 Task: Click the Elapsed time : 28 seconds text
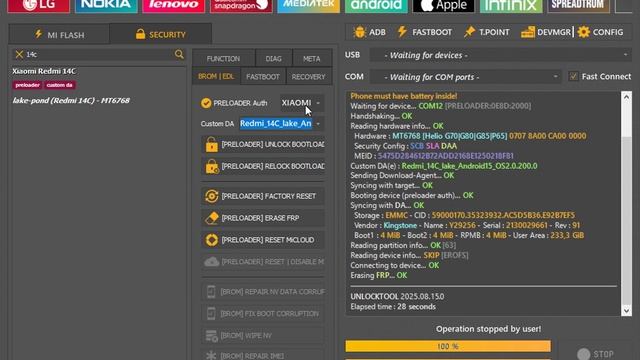pos(393,307)
